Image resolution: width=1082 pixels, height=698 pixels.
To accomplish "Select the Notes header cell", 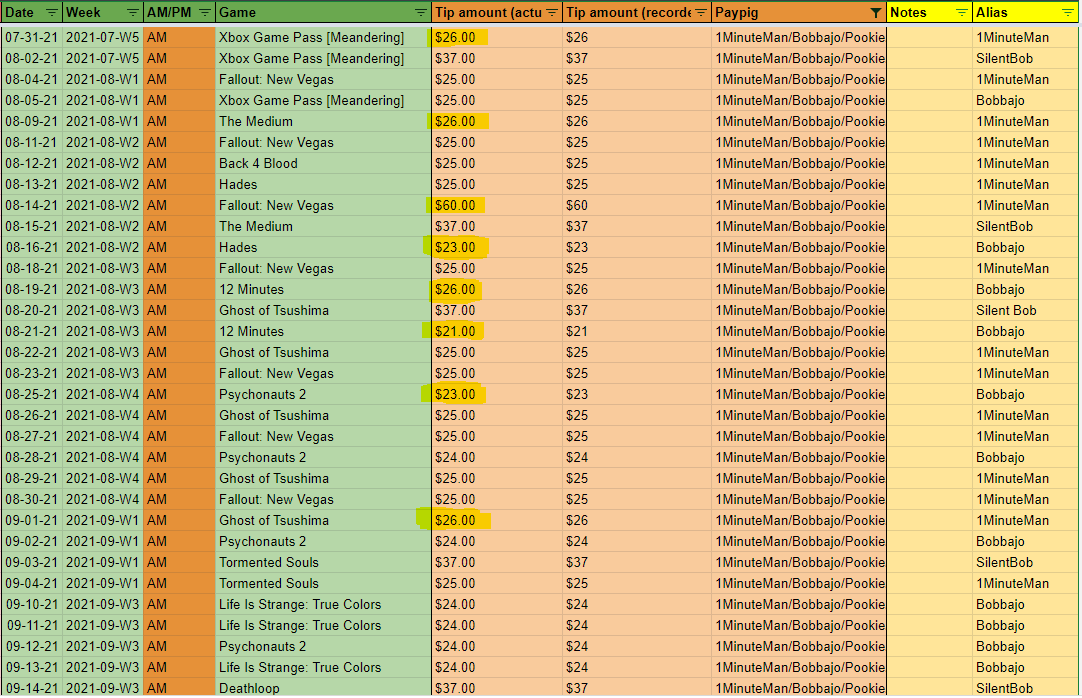I will [x=929, y=12].
